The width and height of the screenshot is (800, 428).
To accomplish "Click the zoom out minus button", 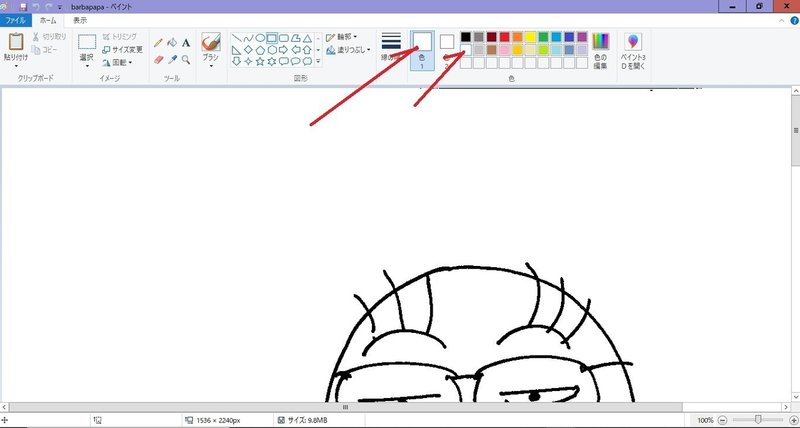I will point(723,420).
